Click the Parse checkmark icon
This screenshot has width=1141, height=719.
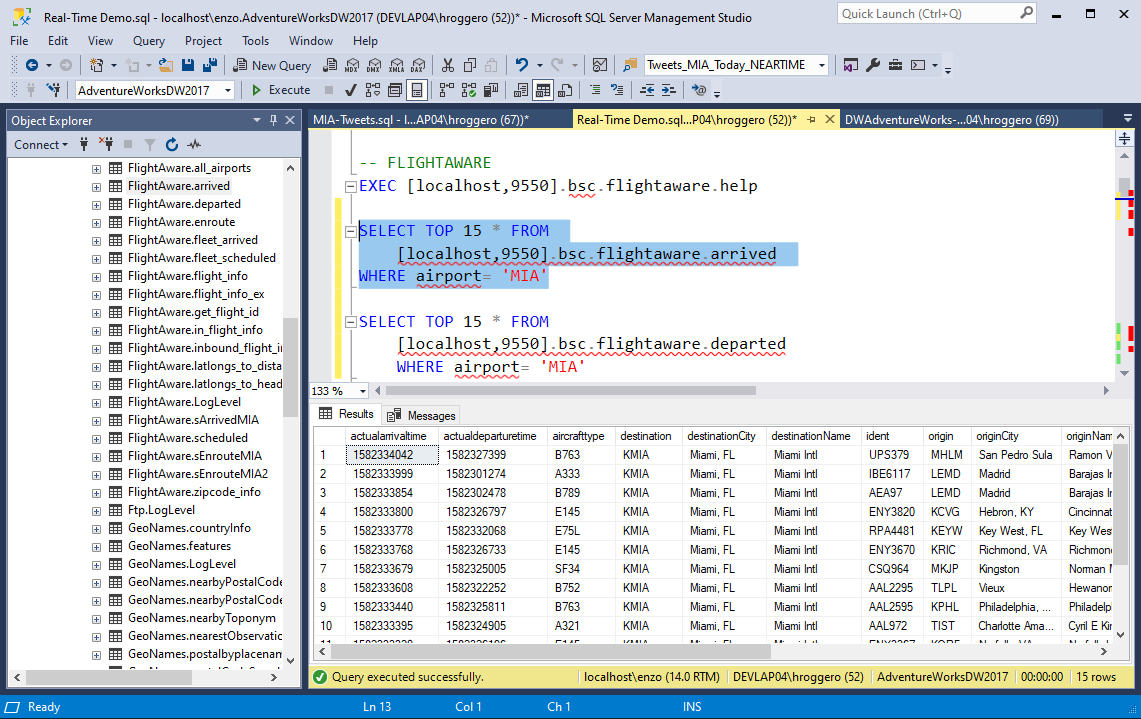351,90
